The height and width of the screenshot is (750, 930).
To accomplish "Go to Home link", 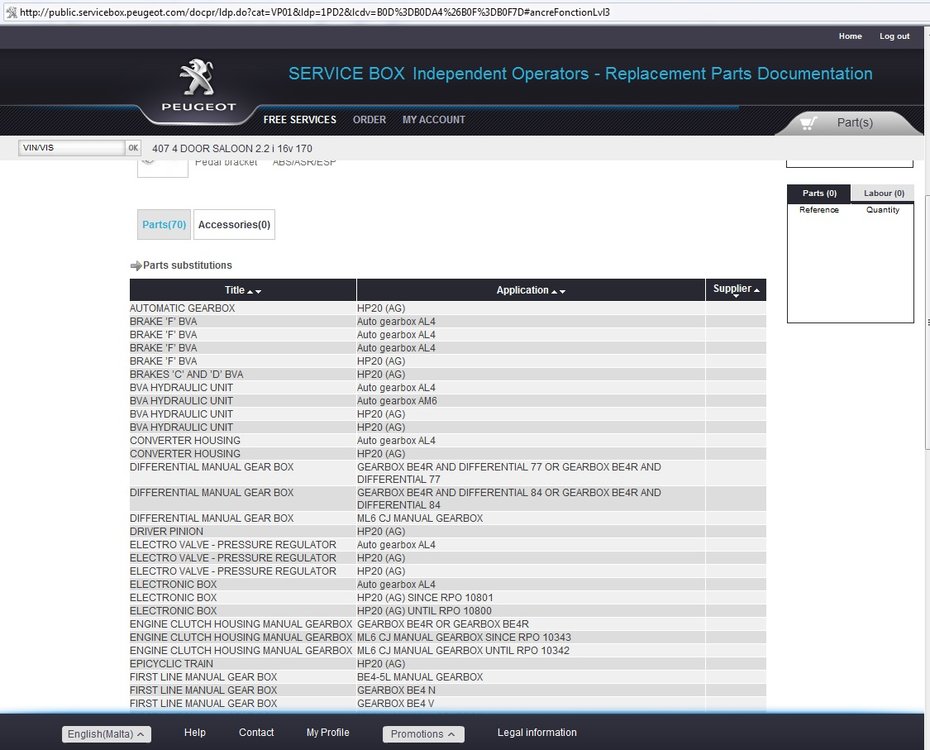I will tap(850, 36).
